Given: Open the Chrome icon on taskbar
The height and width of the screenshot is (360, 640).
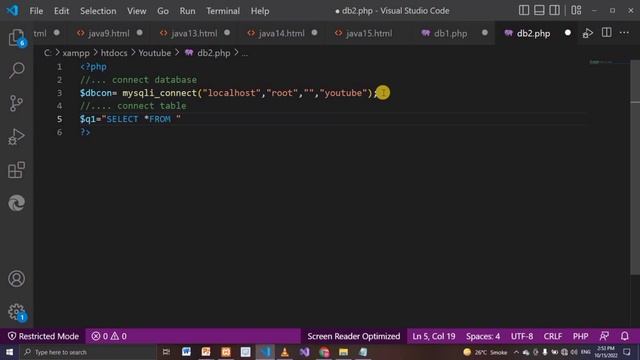Looking at the screenshot, I should [x=324, y=352].
